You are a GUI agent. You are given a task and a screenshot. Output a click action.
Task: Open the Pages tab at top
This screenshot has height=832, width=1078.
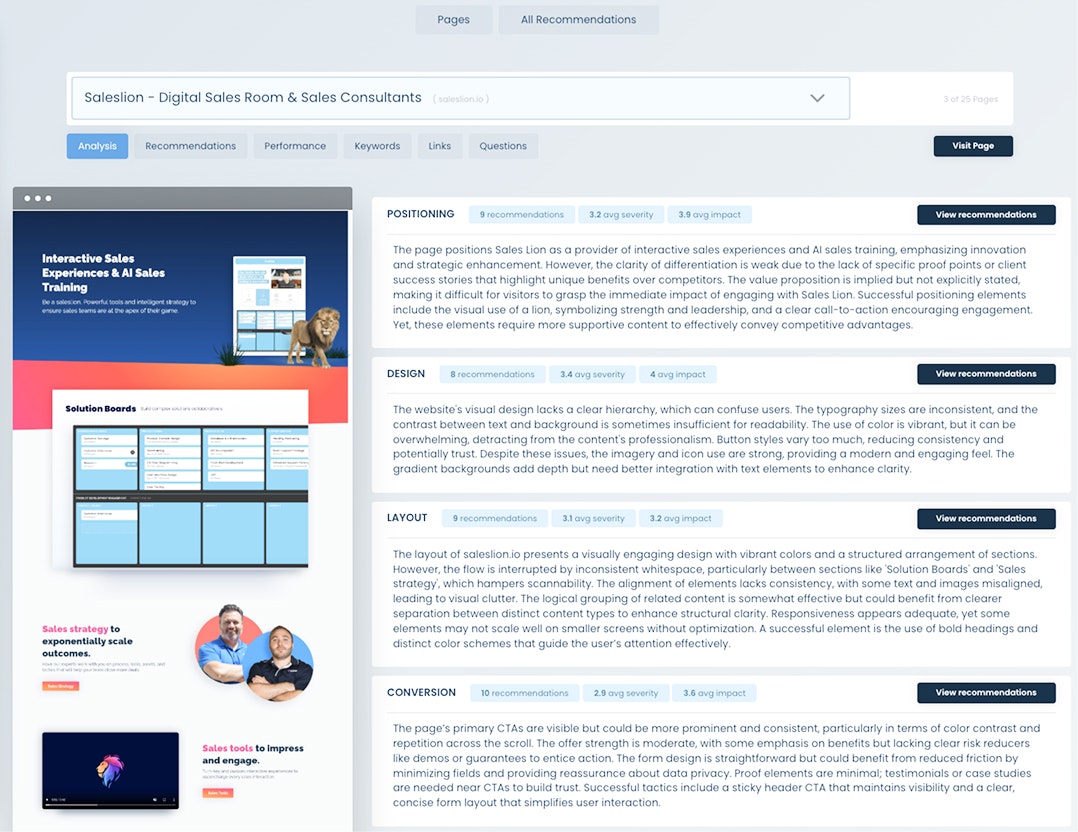tap(453, 19)
